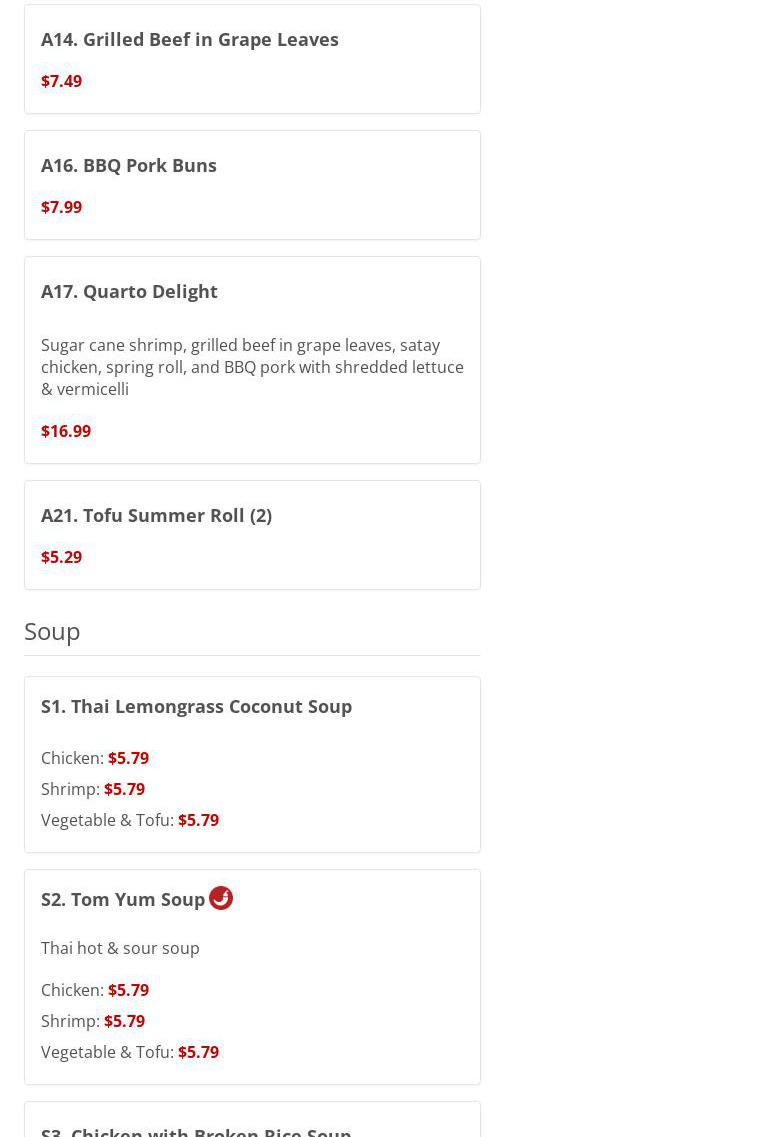Click the $7.49 grilled beef price

coord(61,81)
